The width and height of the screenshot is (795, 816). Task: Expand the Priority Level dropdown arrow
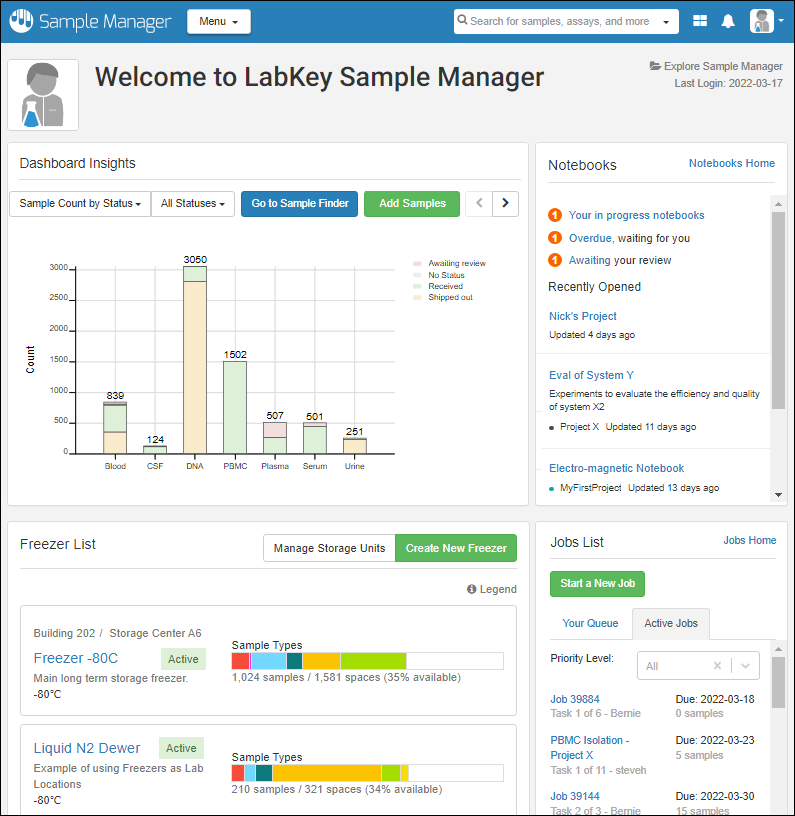click(745, 666)
